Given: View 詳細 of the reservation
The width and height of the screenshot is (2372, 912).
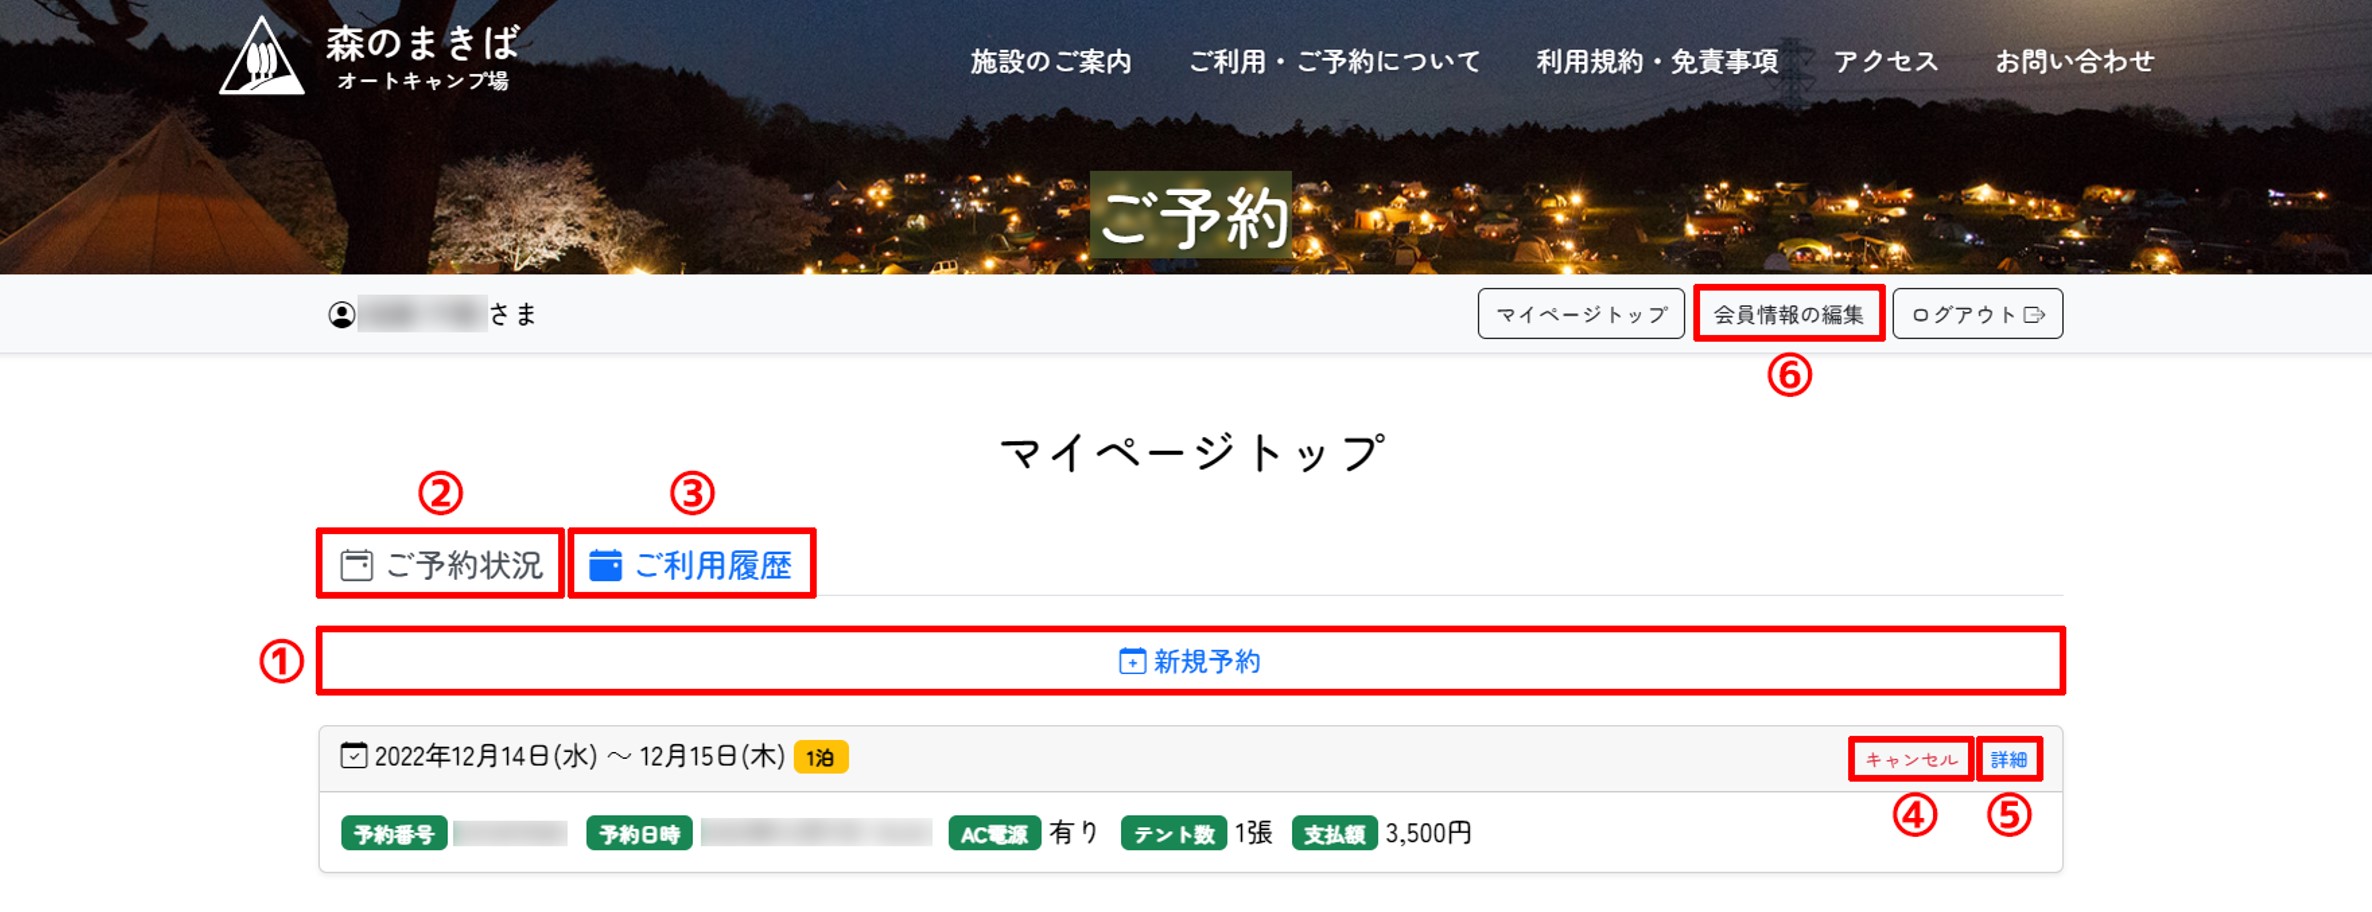Looking at the screenshot, I should tap(2008, 760).
